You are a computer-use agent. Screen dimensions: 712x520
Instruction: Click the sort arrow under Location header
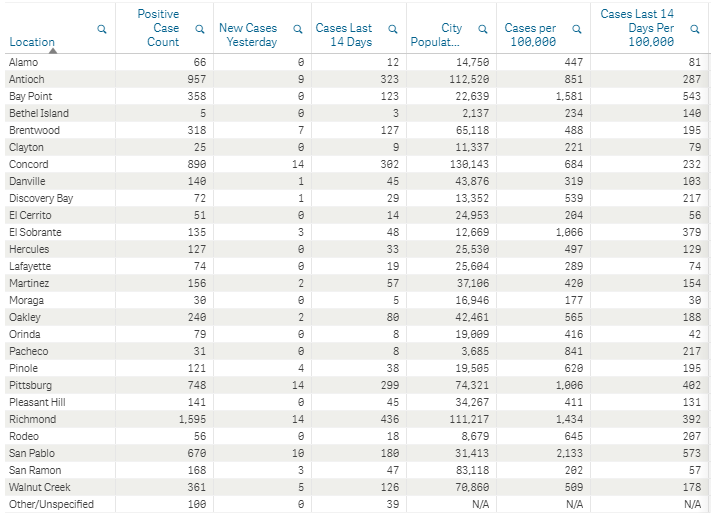pos(53,51)
